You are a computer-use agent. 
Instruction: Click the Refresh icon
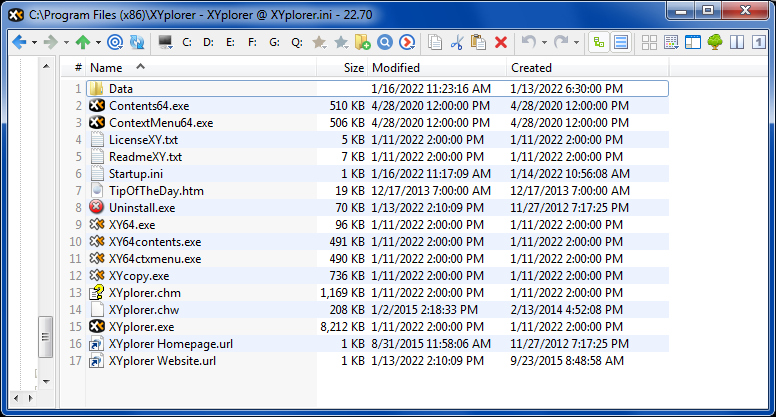coord(137,43)
